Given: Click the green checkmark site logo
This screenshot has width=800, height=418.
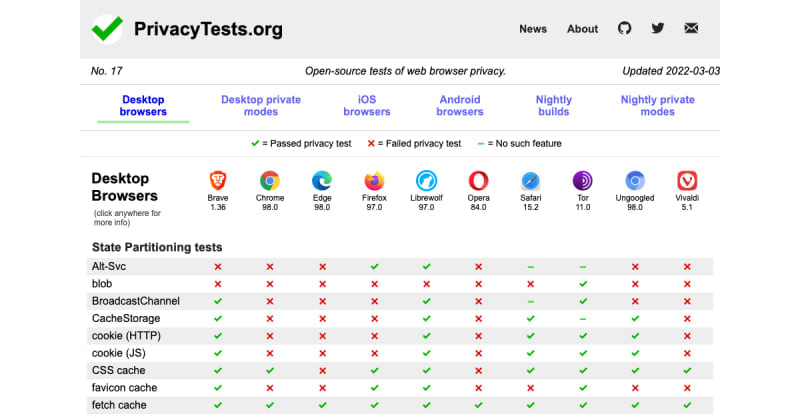Looking at the screenshot, I should [x=106, y=28].
